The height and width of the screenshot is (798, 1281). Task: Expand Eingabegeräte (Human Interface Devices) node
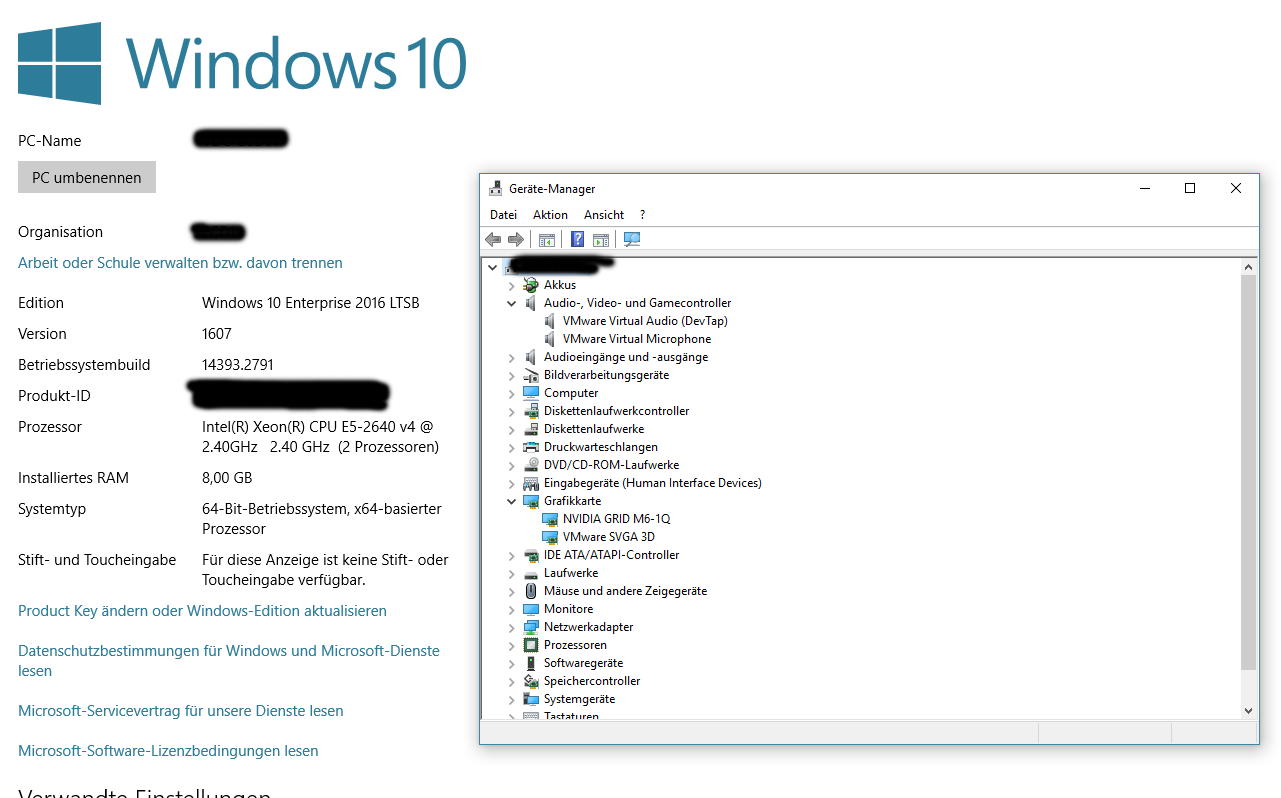click(511, 483)
